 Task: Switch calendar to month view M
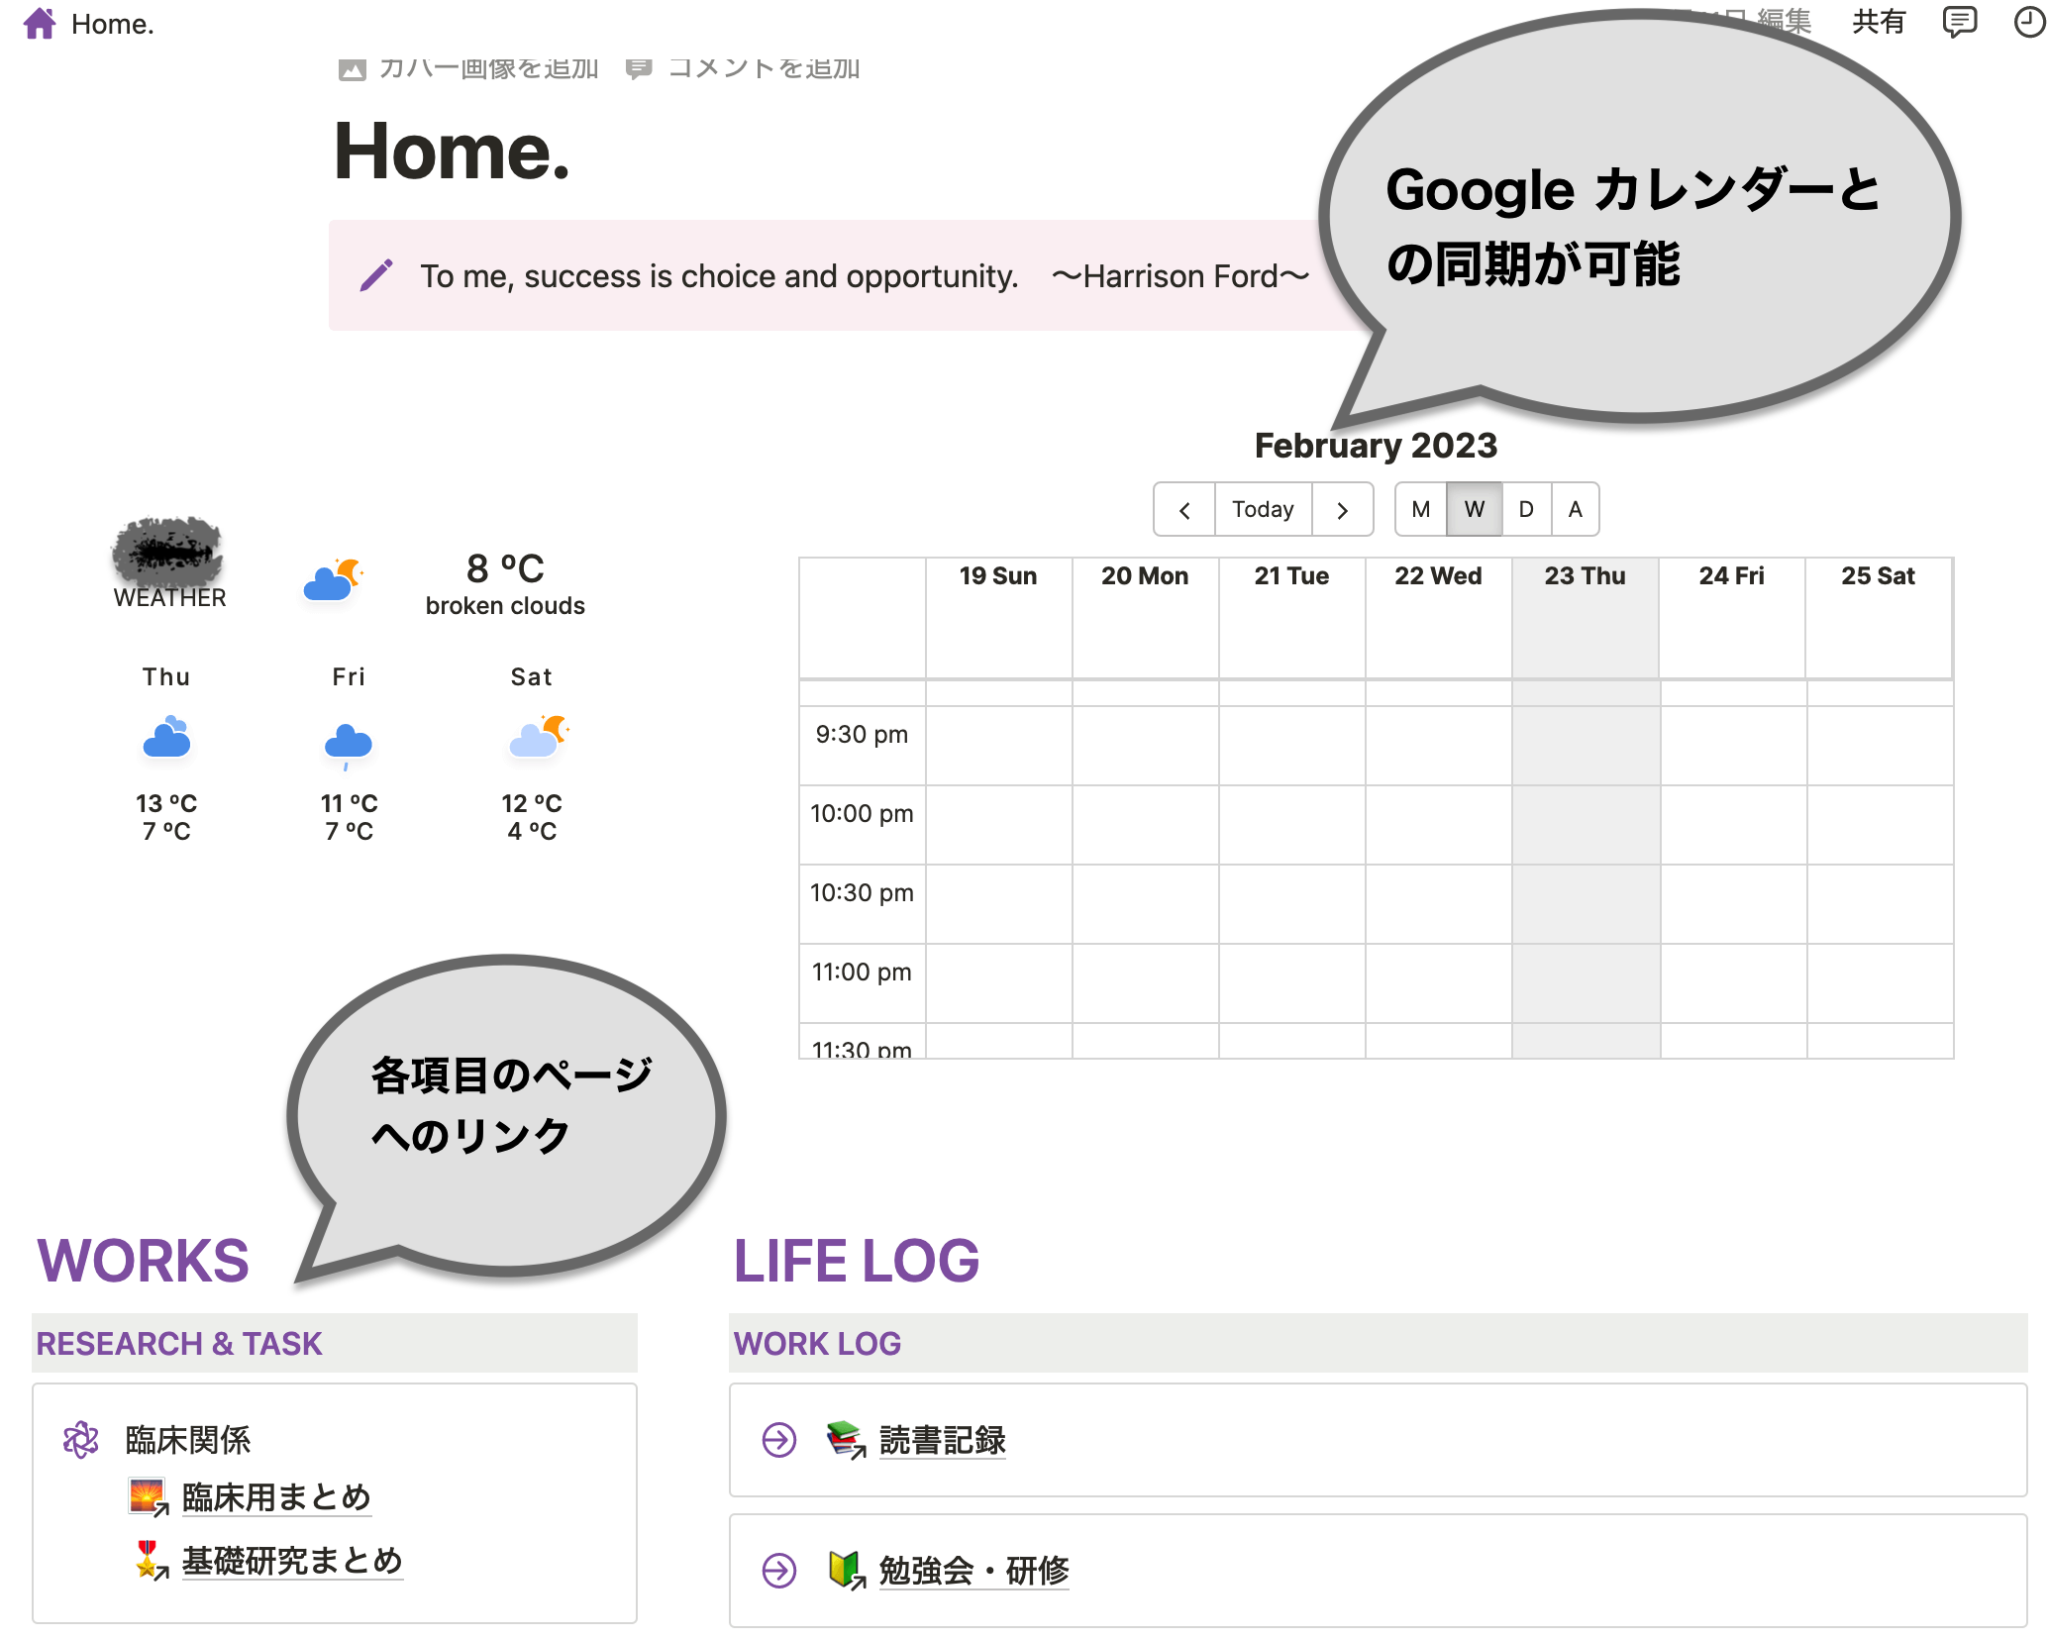coord(1420,509)
